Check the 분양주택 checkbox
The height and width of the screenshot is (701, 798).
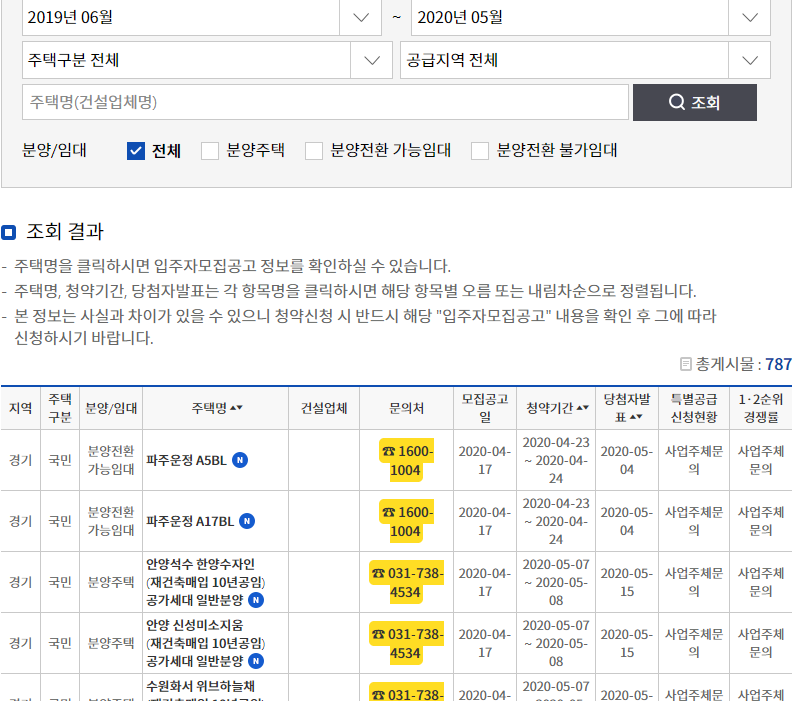210,151
